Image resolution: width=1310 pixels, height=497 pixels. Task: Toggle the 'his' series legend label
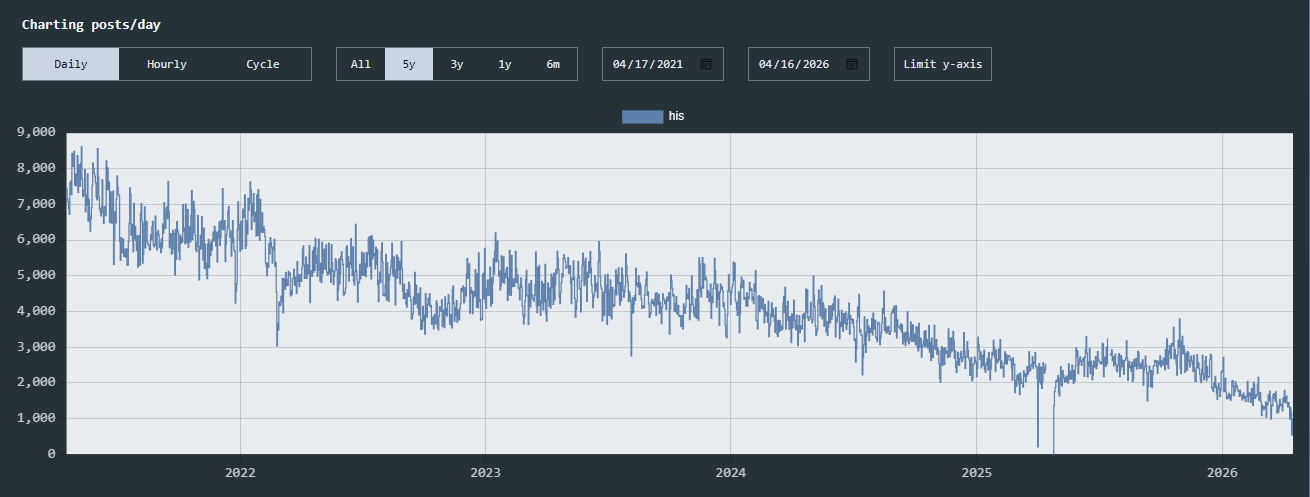click(x=677, y=117)
